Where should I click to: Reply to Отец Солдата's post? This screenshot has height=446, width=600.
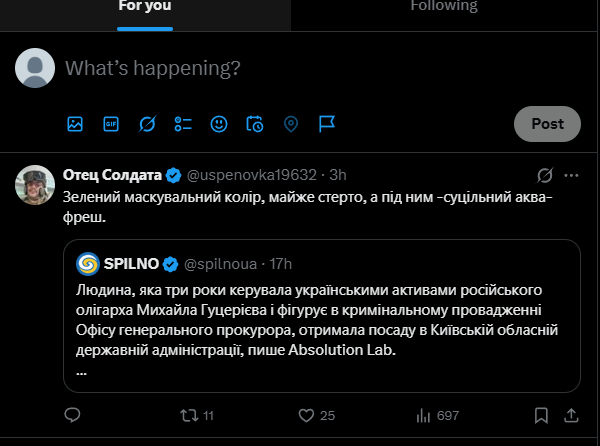(72, 415)
